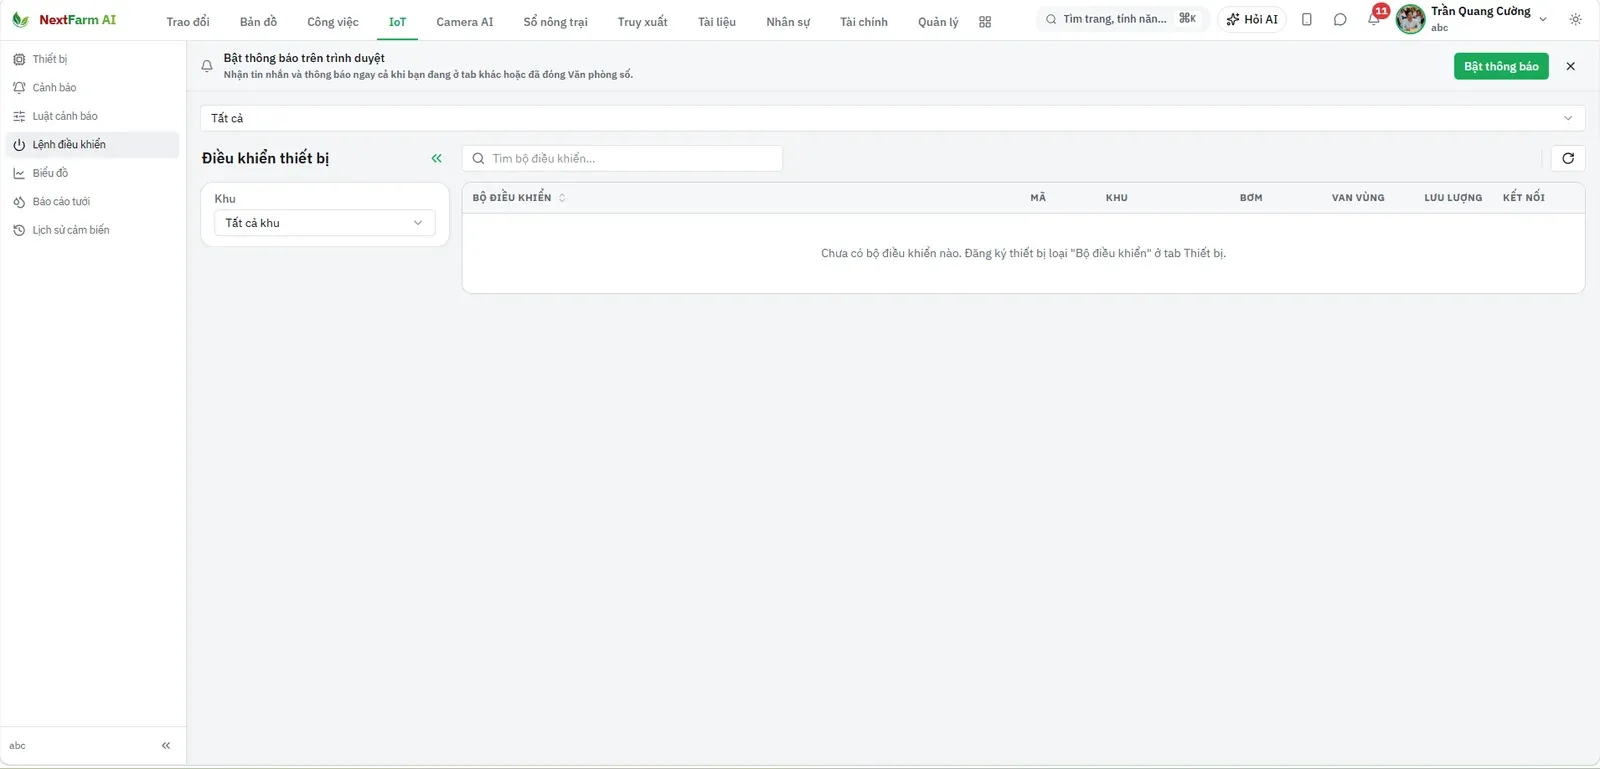Sort by Bộ điều khiển column
Screen dimensions: 1600x769
click(x=519, y=198)
